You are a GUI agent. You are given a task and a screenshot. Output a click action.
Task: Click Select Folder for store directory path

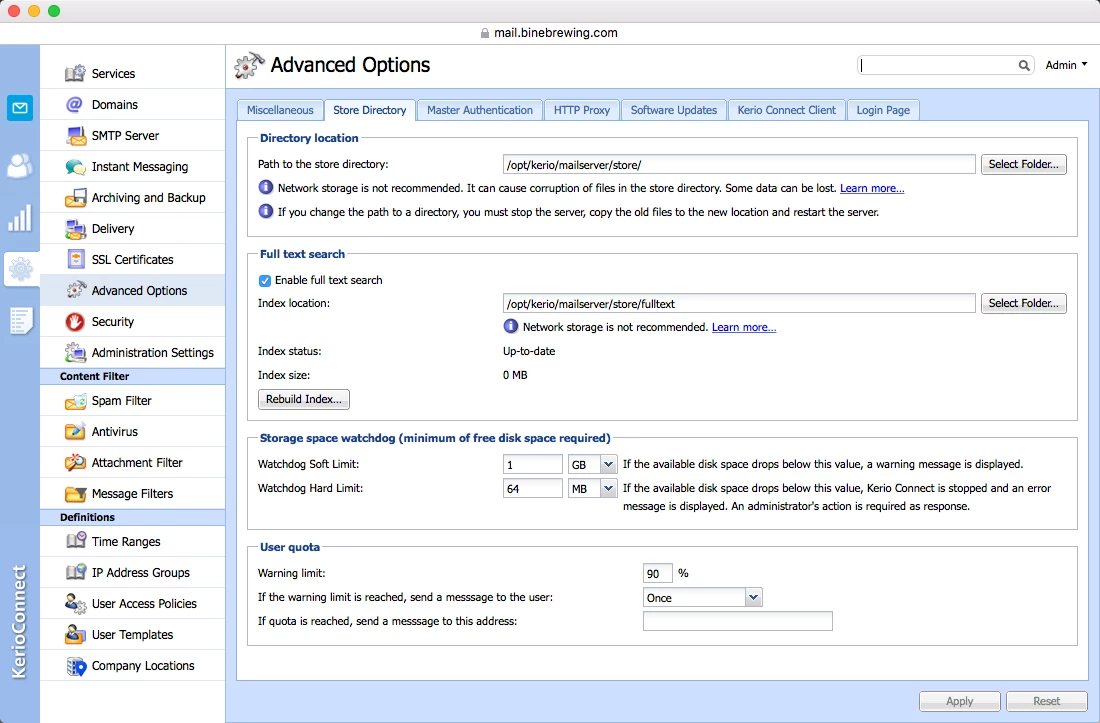point(1024,164)
